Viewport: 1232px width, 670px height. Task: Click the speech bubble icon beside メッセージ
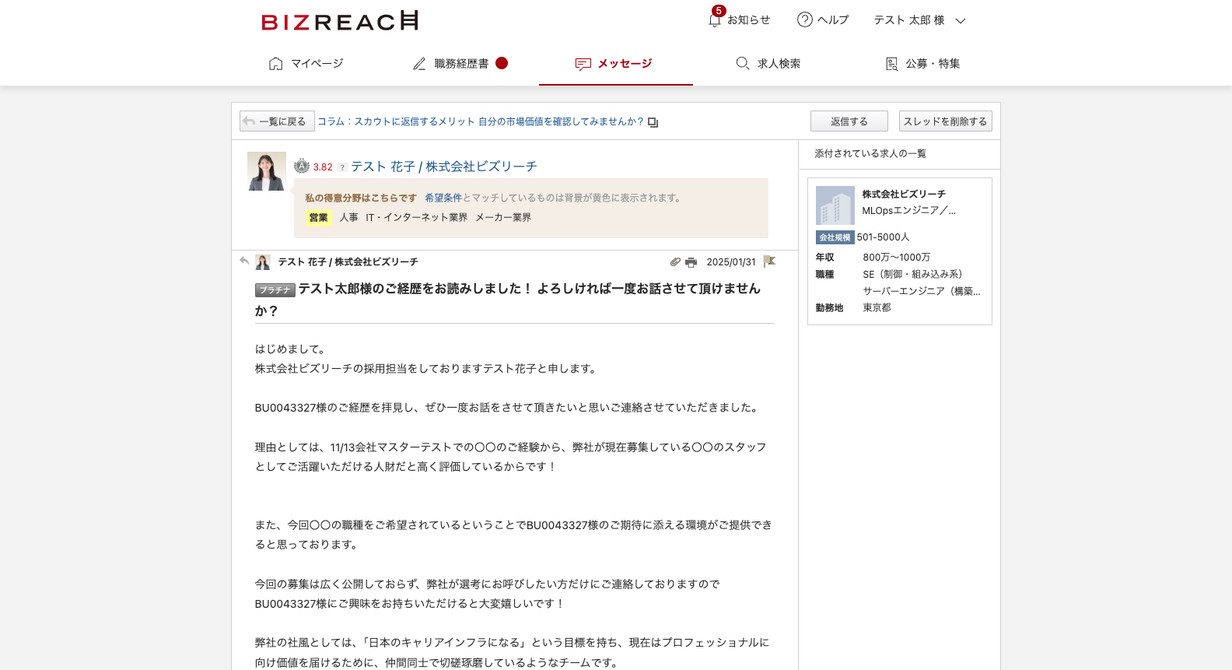[x=583, y=64]
